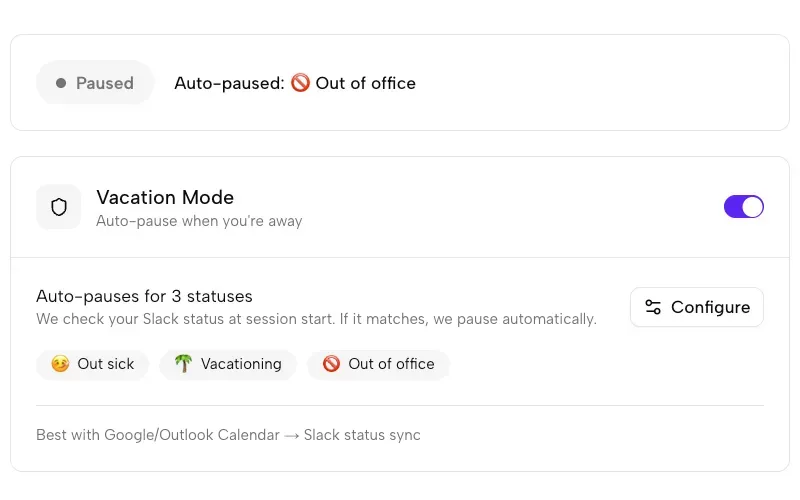
Task: Select the Vacationing status chip
Action: coord(228,364)
